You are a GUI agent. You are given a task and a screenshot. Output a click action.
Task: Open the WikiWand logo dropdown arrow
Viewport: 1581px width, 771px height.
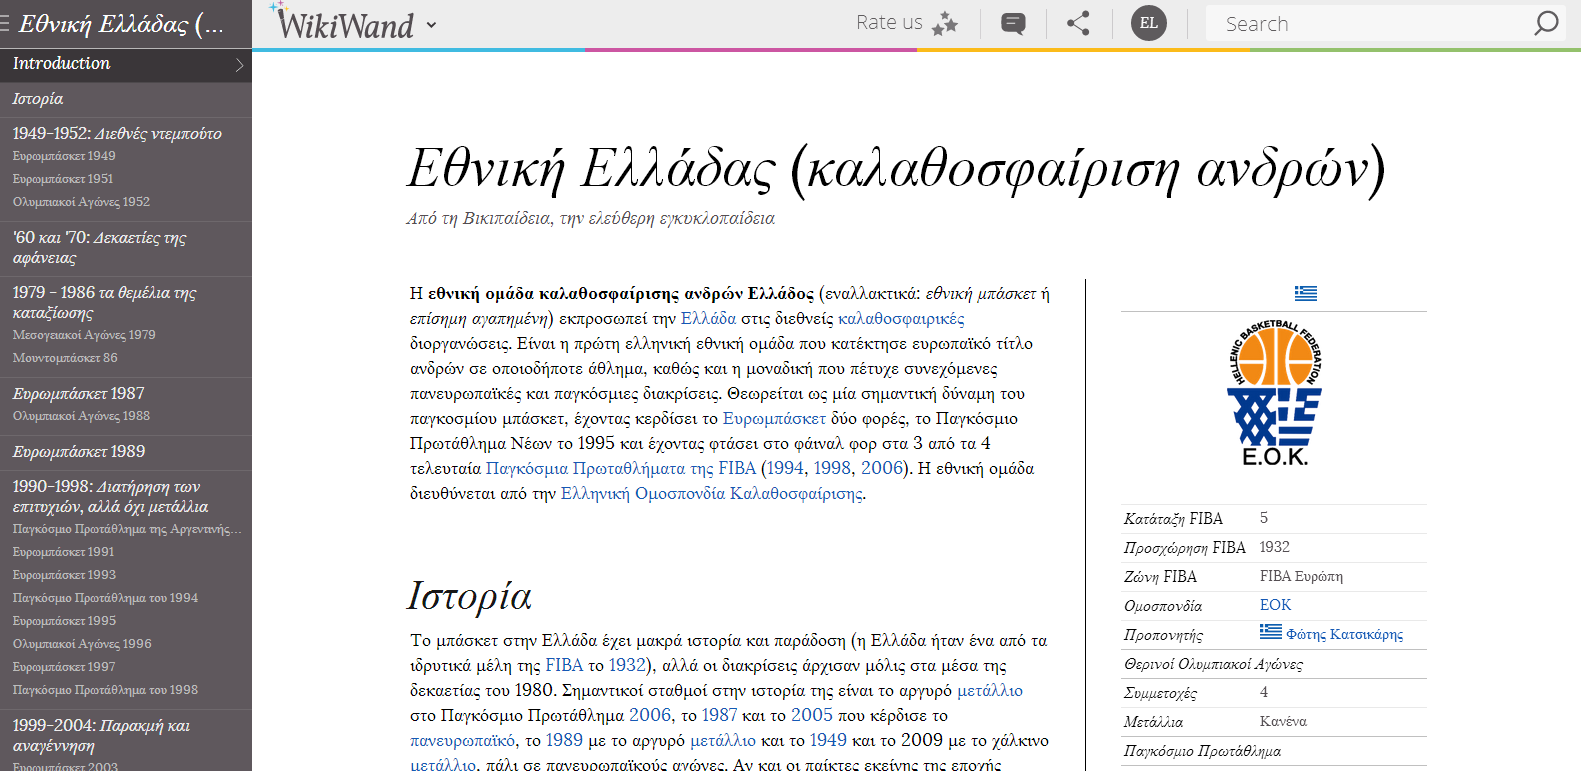[x=431, y=25]
